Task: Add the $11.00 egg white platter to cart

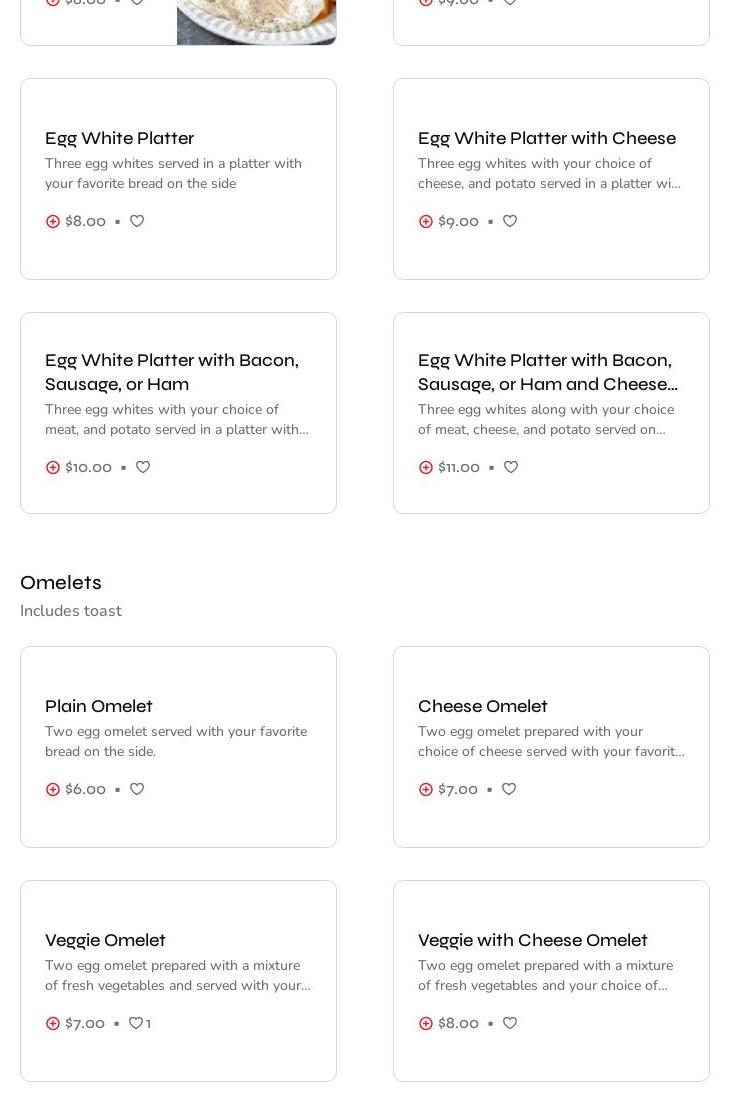Action: point(426,467)
